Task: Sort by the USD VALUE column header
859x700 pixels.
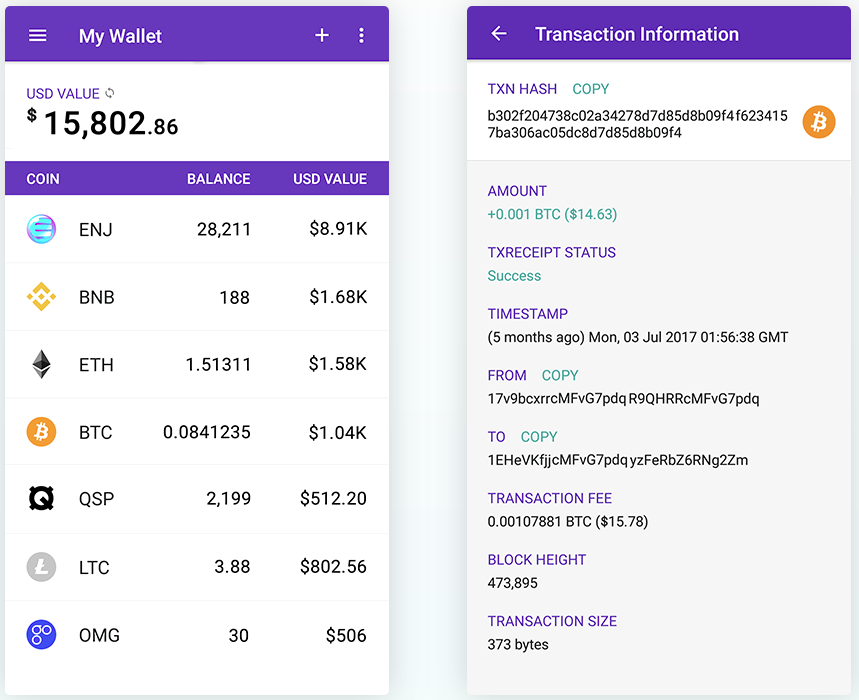Action: [330, 179]
